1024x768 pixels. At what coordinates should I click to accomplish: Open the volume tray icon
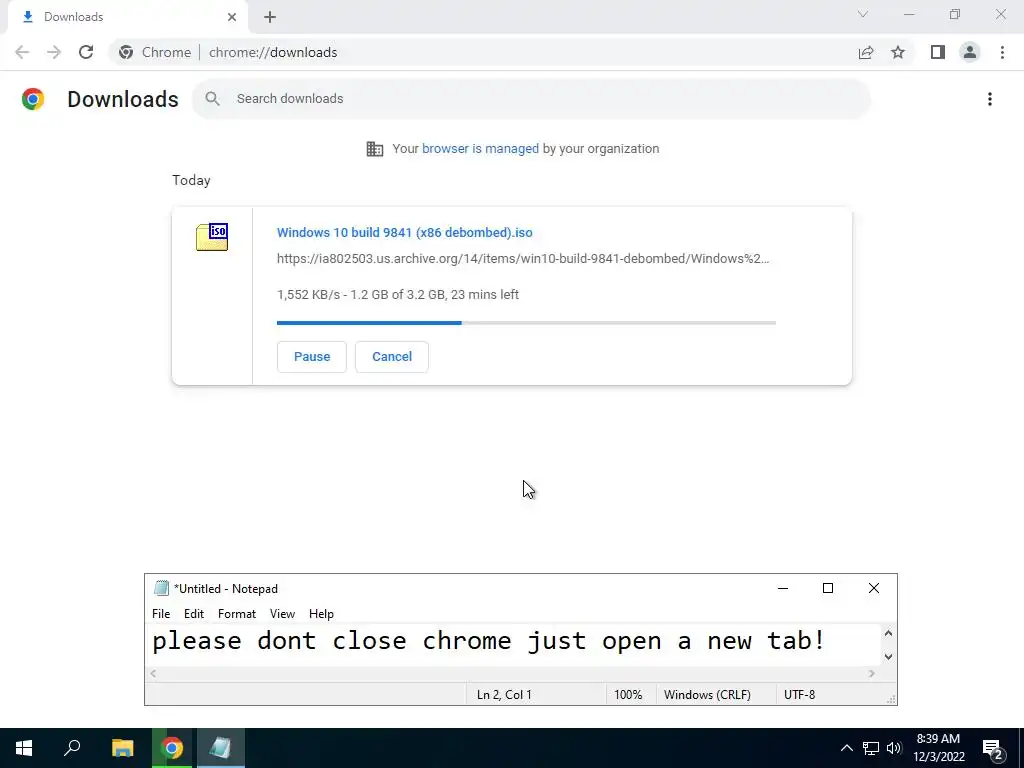893,748
